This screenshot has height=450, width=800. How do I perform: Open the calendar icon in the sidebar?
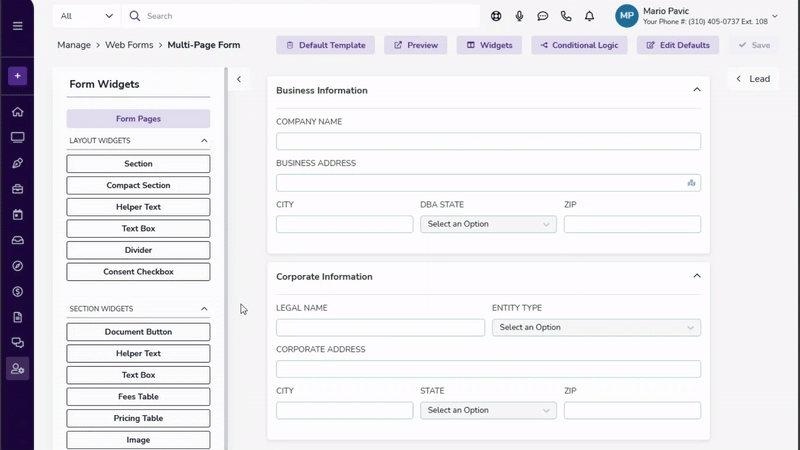(17, 214)
